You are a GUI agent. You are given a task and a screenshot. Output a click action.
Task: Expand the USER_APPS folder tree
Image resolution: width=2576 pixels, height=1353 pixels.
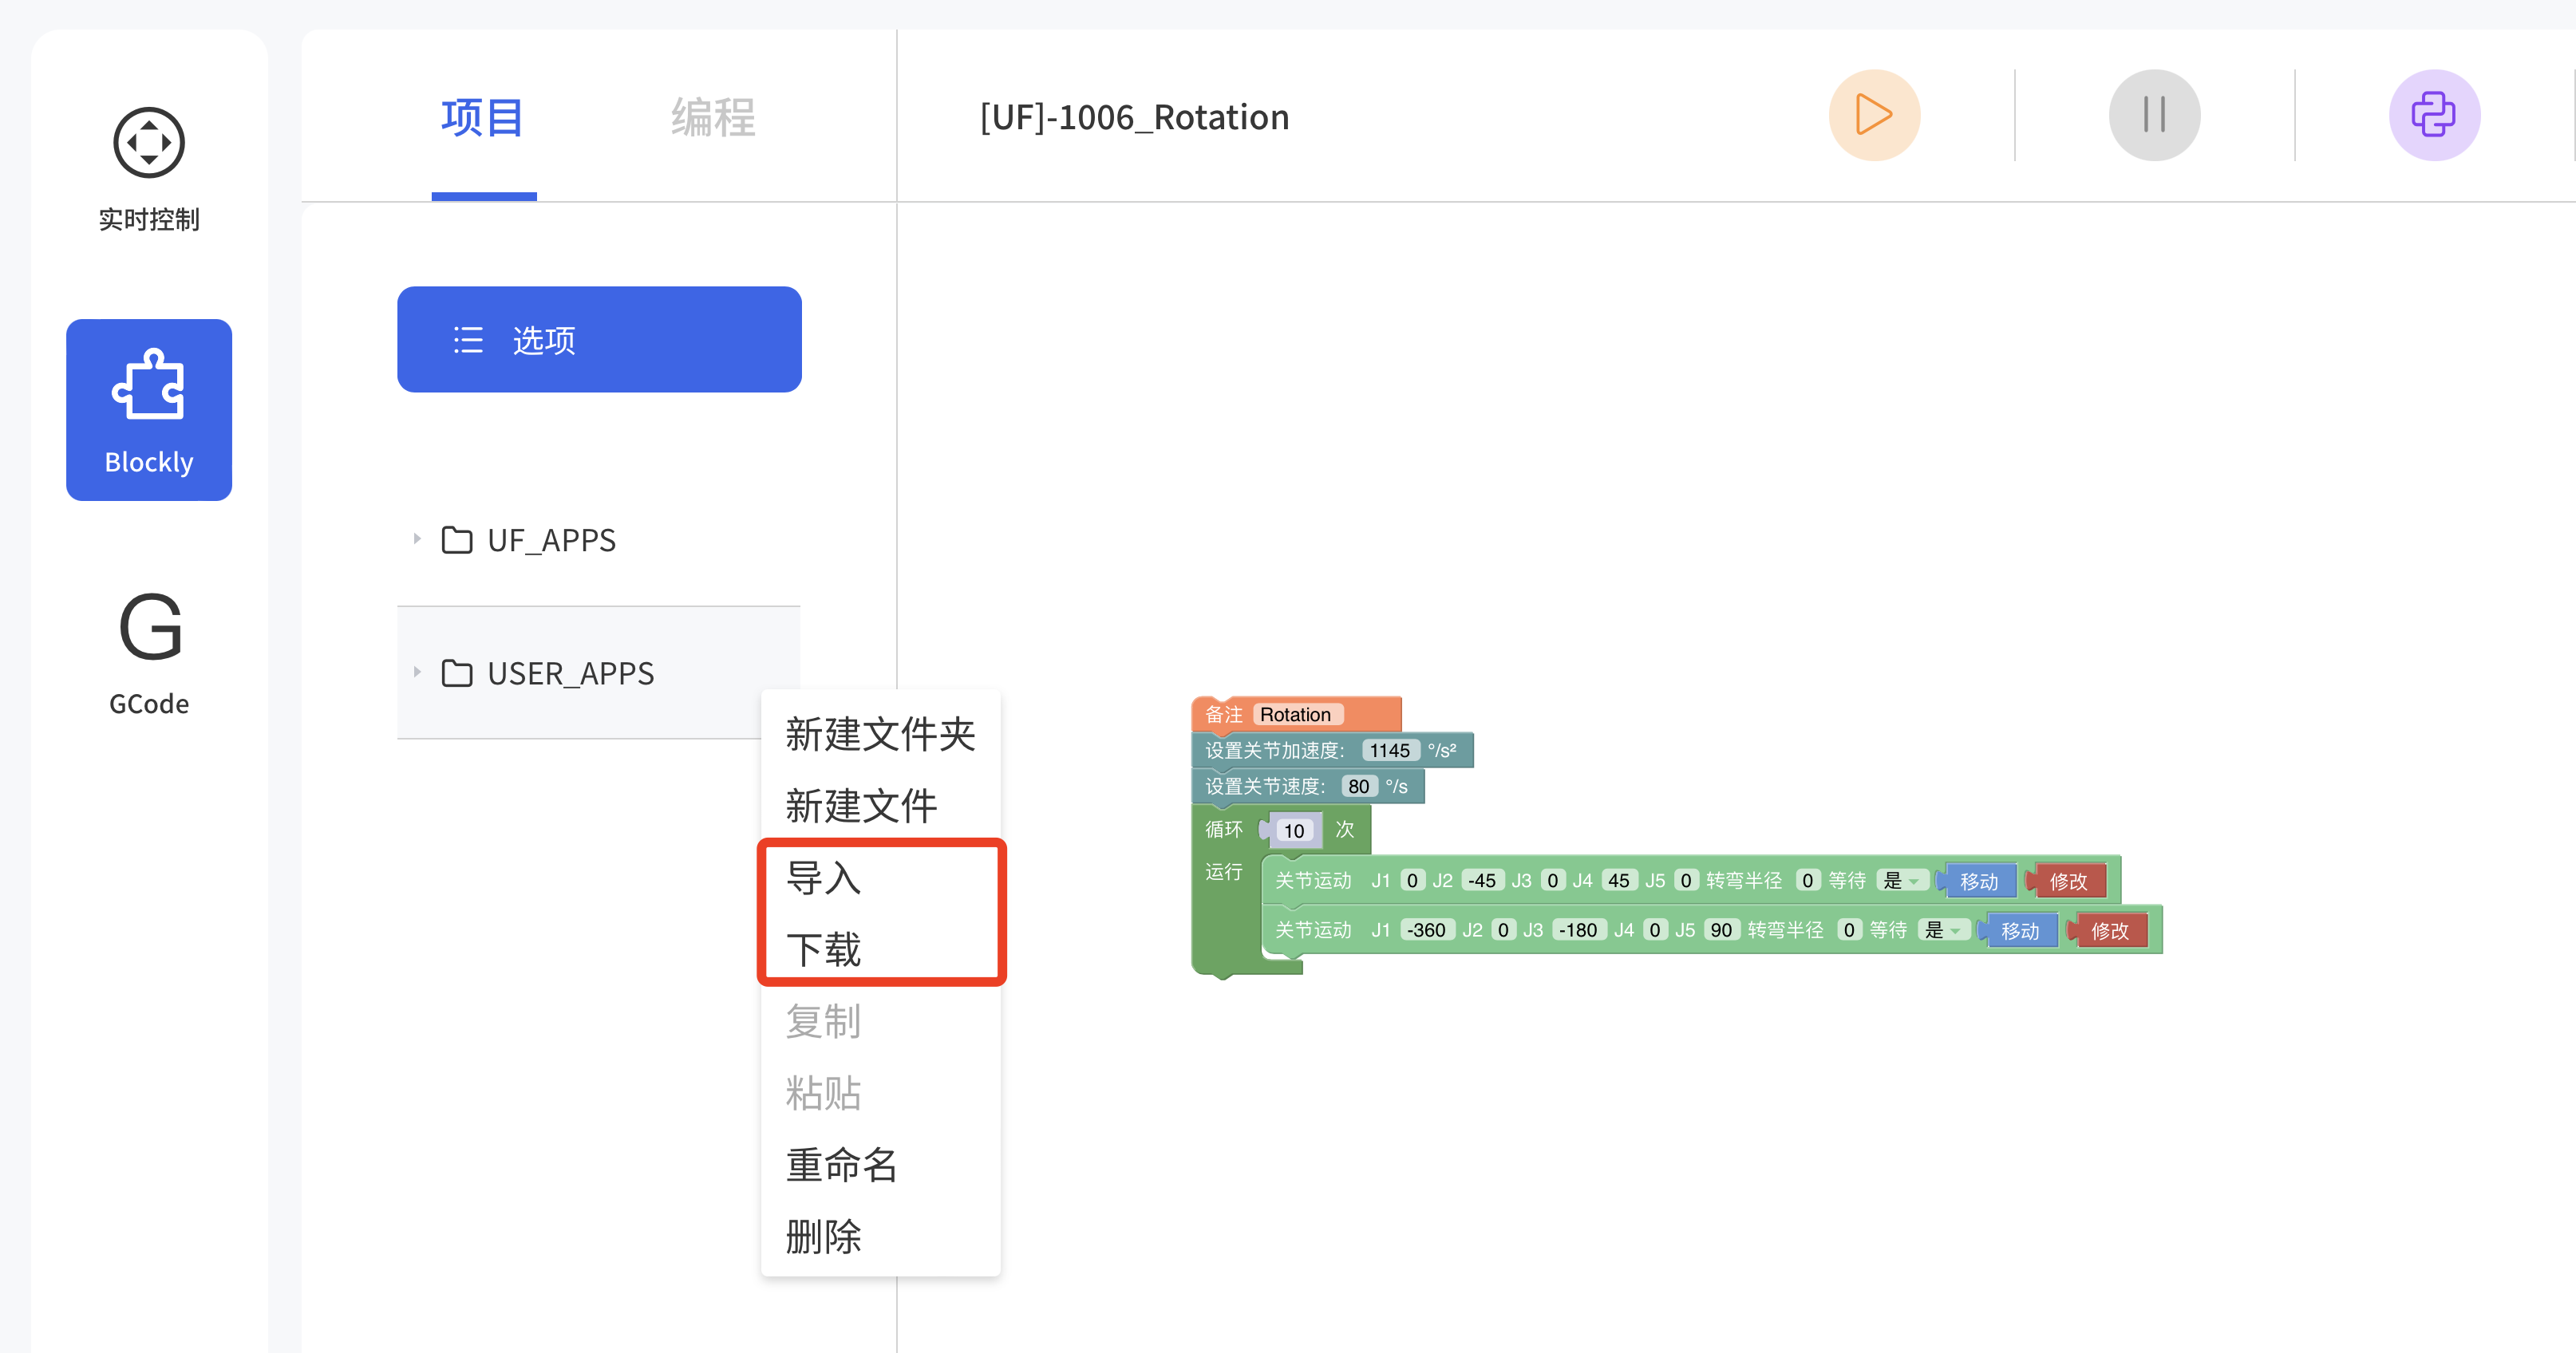click(x=417, y=673)
